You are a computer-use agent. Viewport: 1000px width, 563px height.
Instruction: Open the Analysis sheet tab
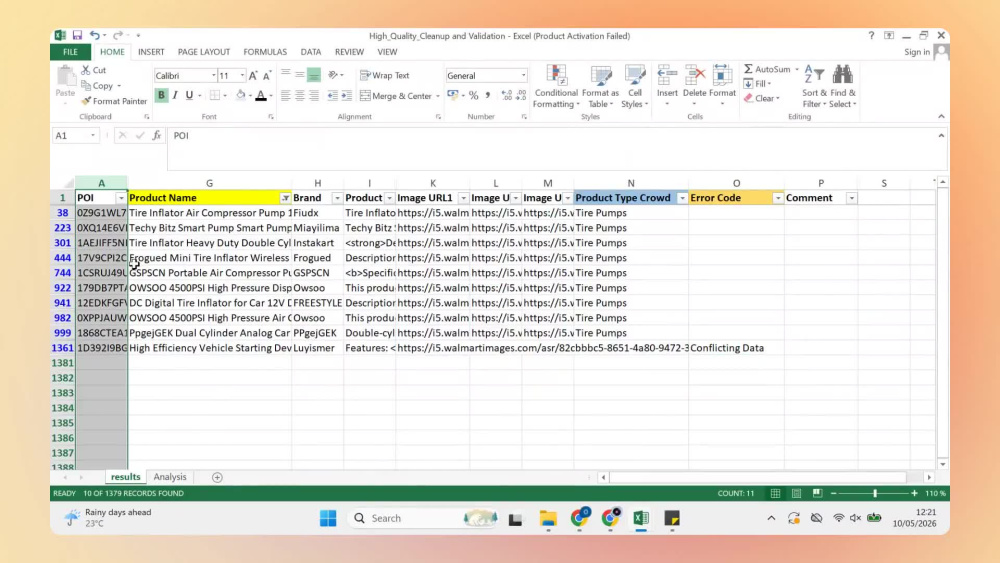[x=170, y=477]
